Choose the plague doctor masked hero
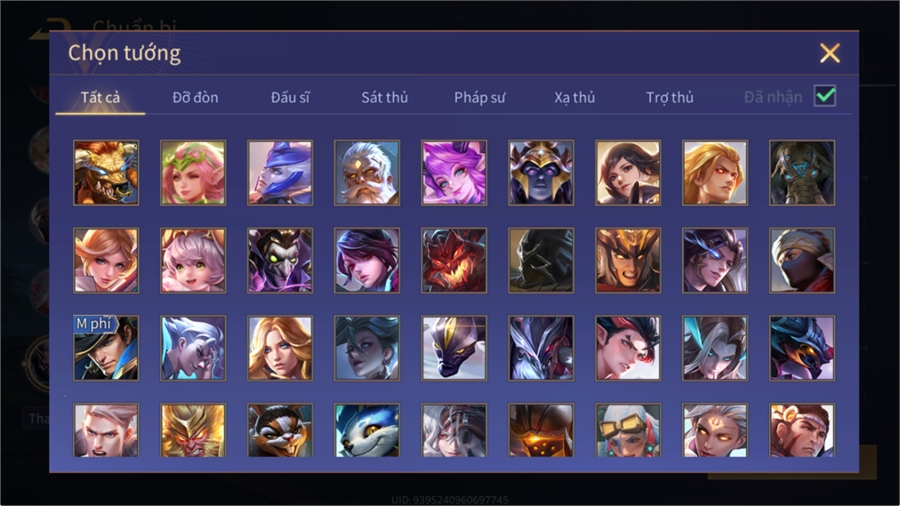 click(x=280, y=260)
